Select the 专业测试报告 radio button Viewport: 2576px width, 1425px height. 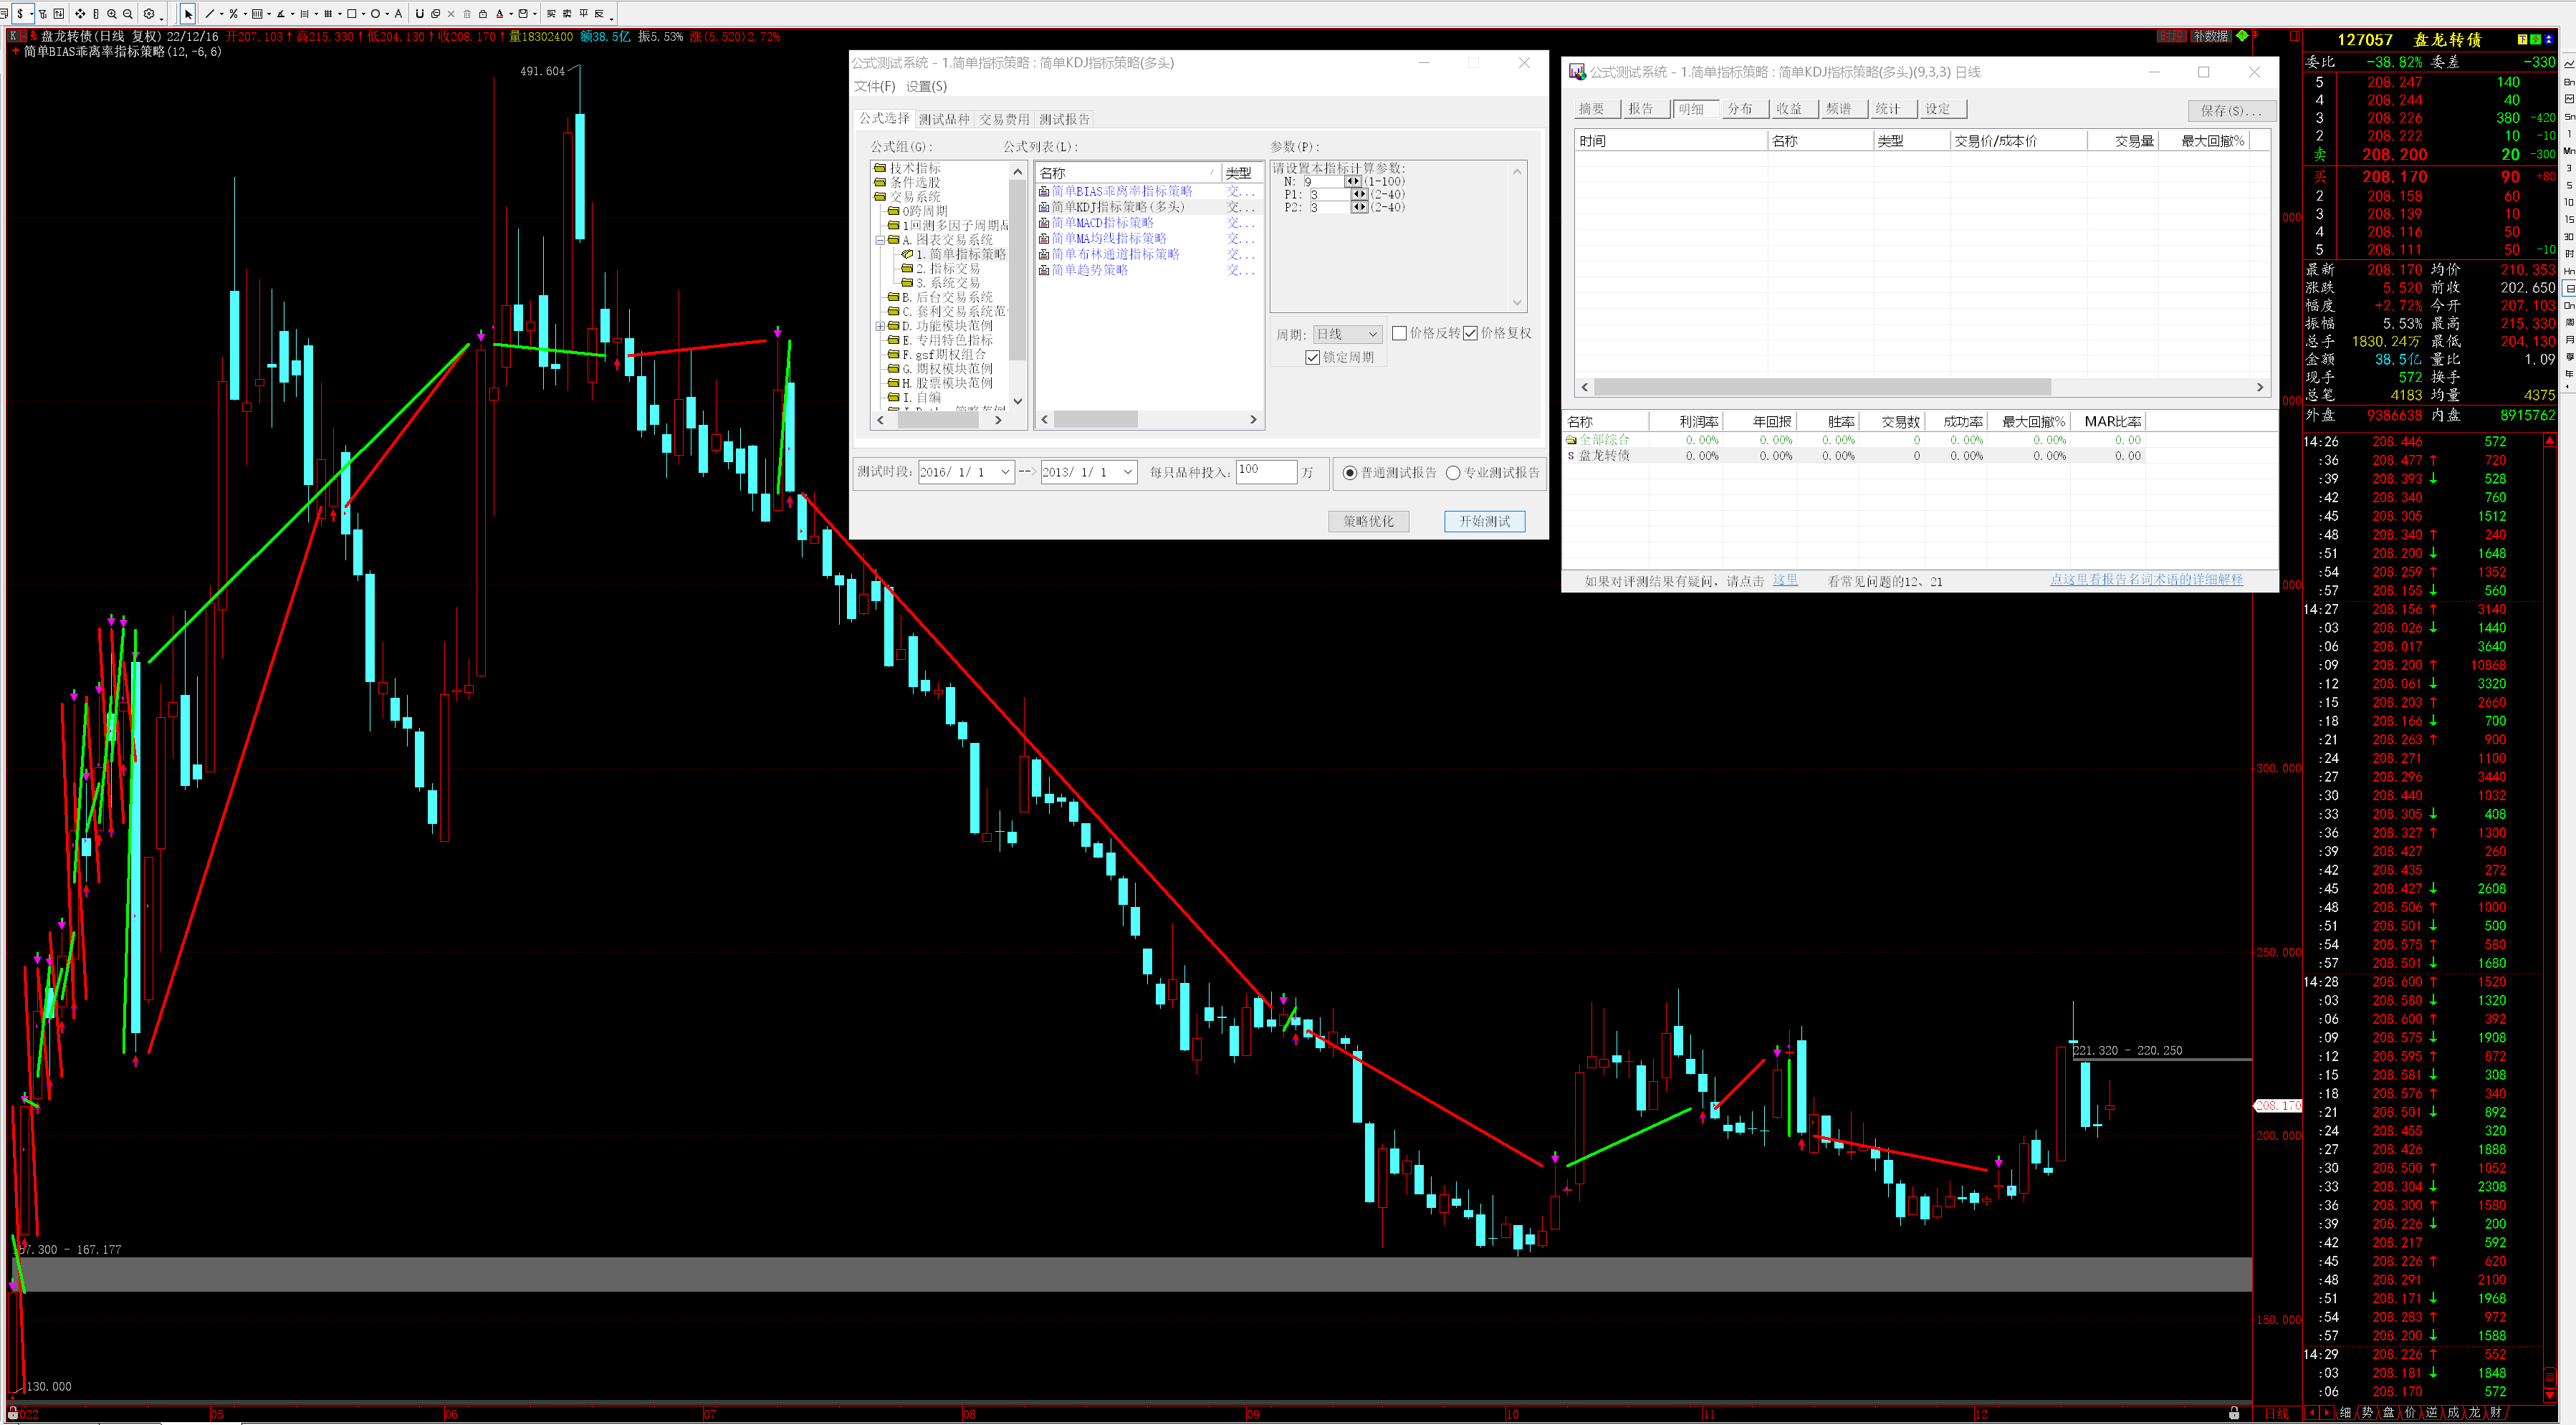pos(1453,473)
